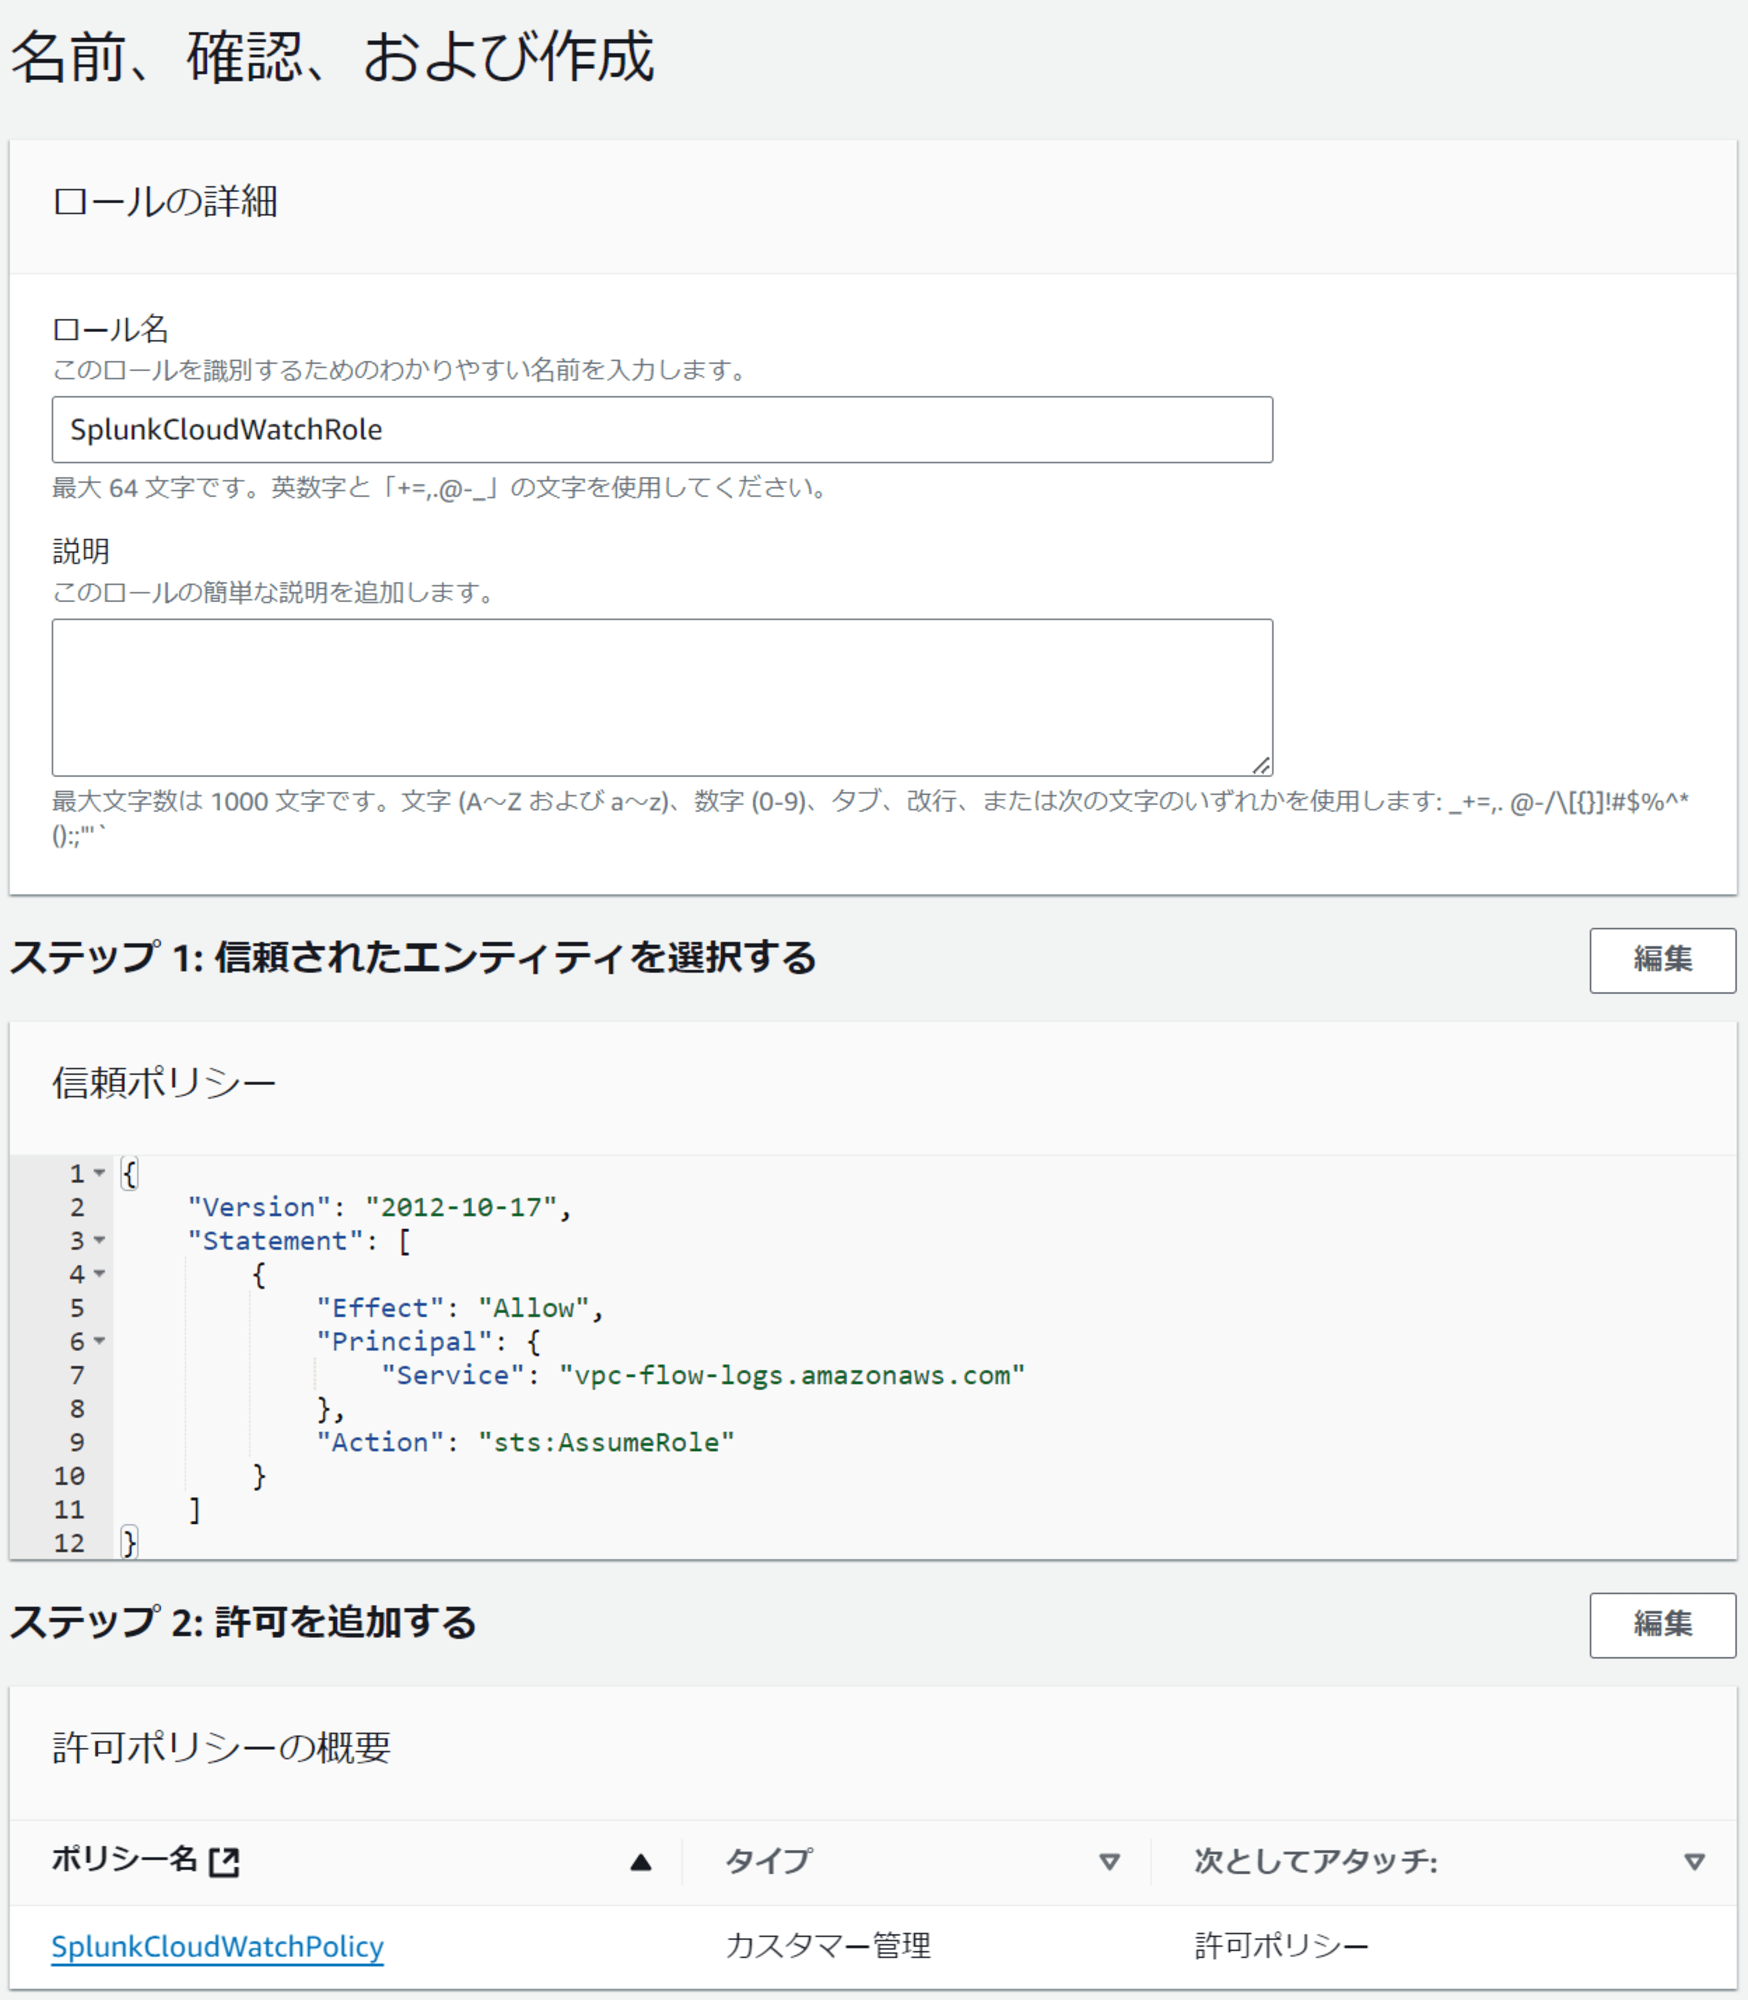This screenshot has width=1748, height=2000.
Task: Click the 編集 button for ステップ 1
Action: tap(1662, 960)
